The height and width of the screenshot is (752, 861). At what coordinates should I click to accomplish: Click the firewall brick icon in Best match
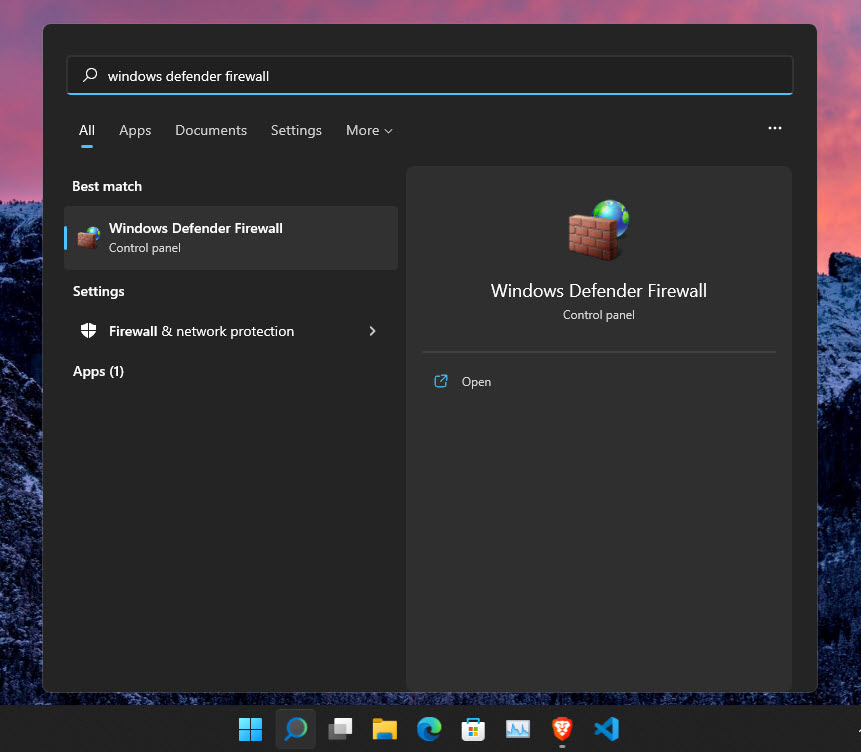(x=88, y=238)
